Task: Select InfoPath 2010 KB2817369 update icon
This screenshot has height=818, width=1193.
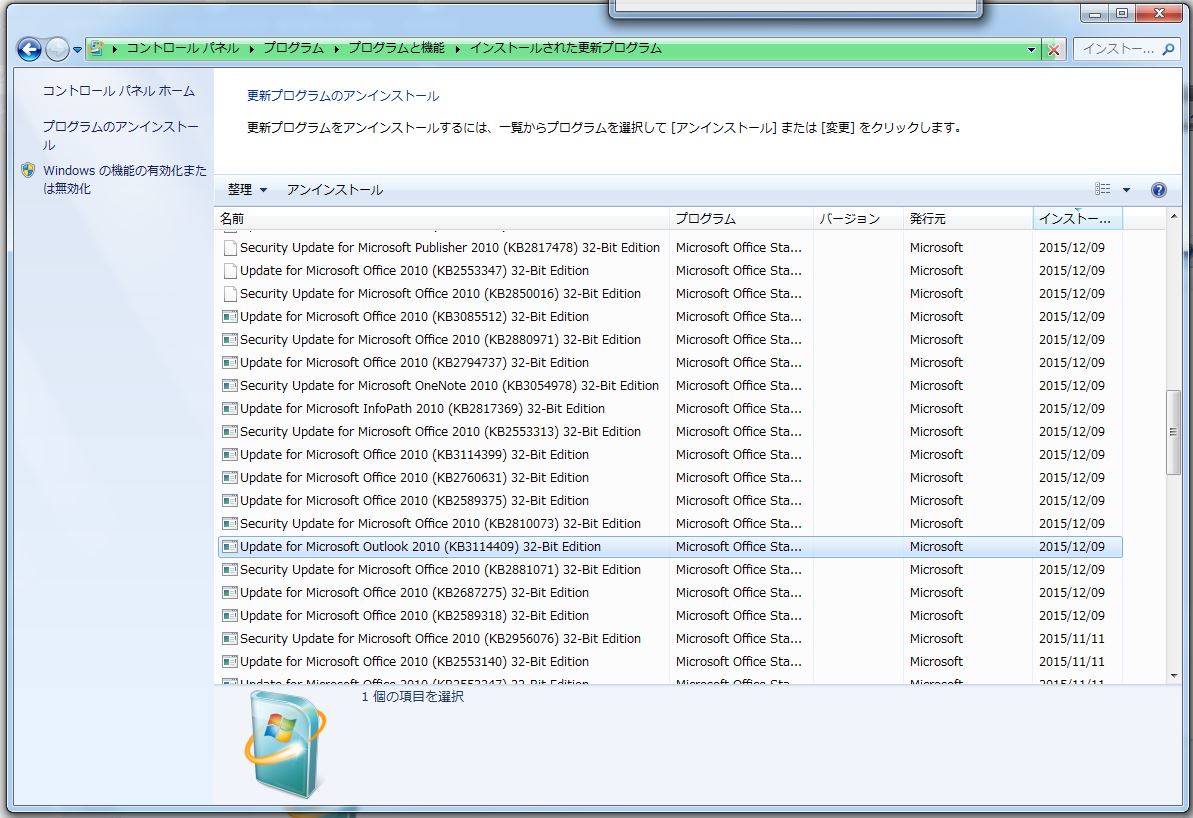Action: click(x=230, y=409)
